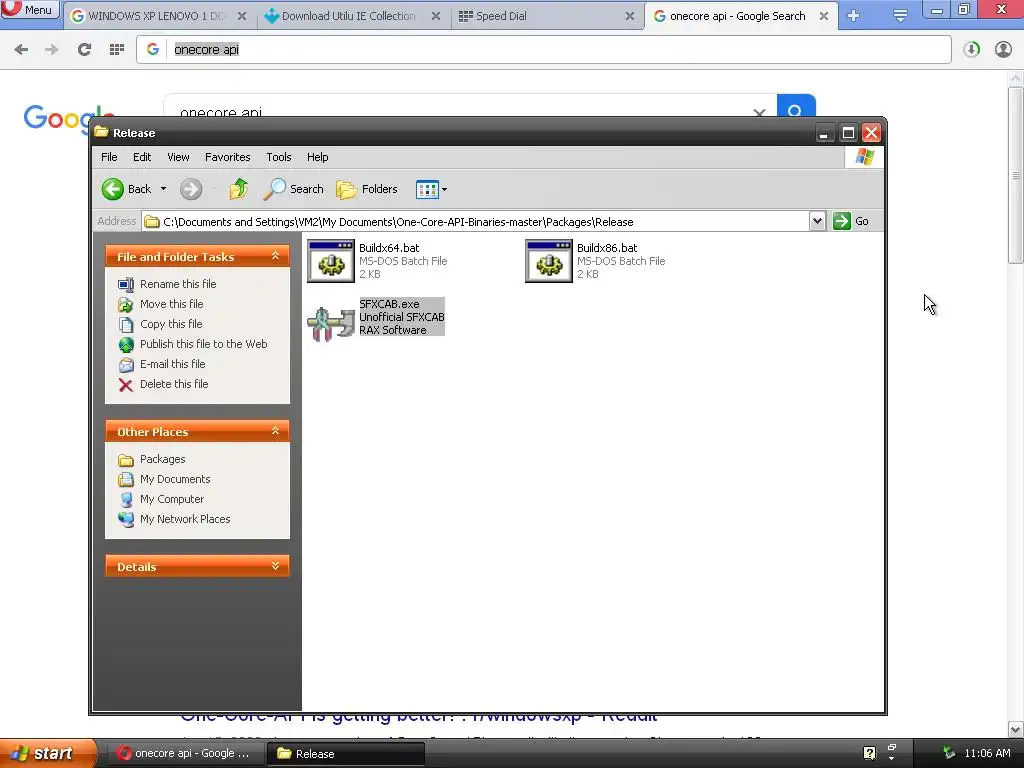The width and height of the screenshot is (1024, 768).
Task: Click the network tray icon near clock
Action: click(949, 753)
